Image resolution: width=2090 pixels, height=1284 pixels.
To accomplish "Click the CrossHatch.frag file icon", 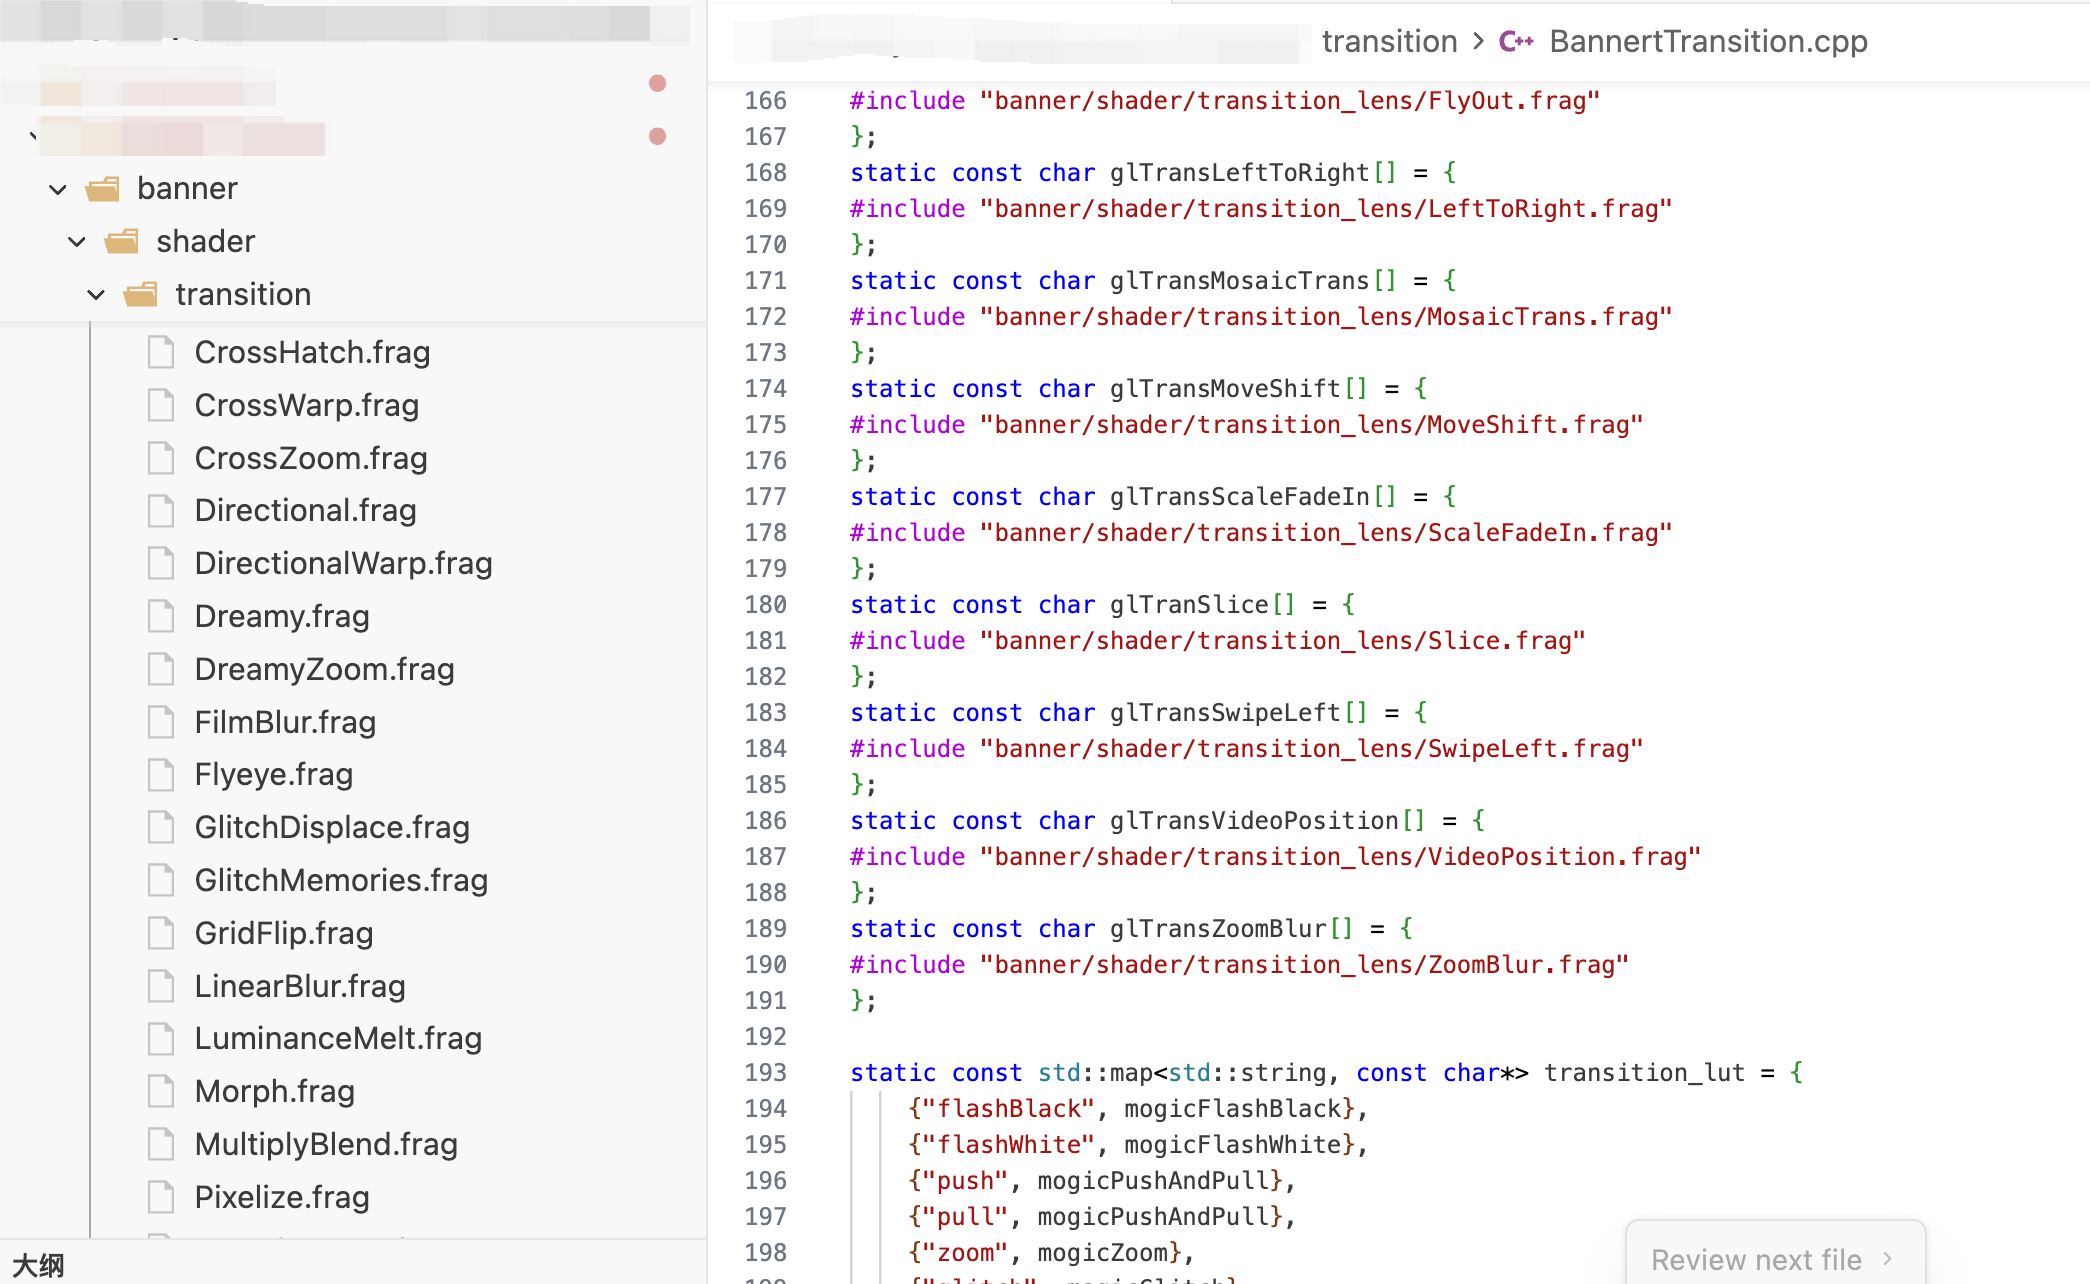I will [161, 352].
